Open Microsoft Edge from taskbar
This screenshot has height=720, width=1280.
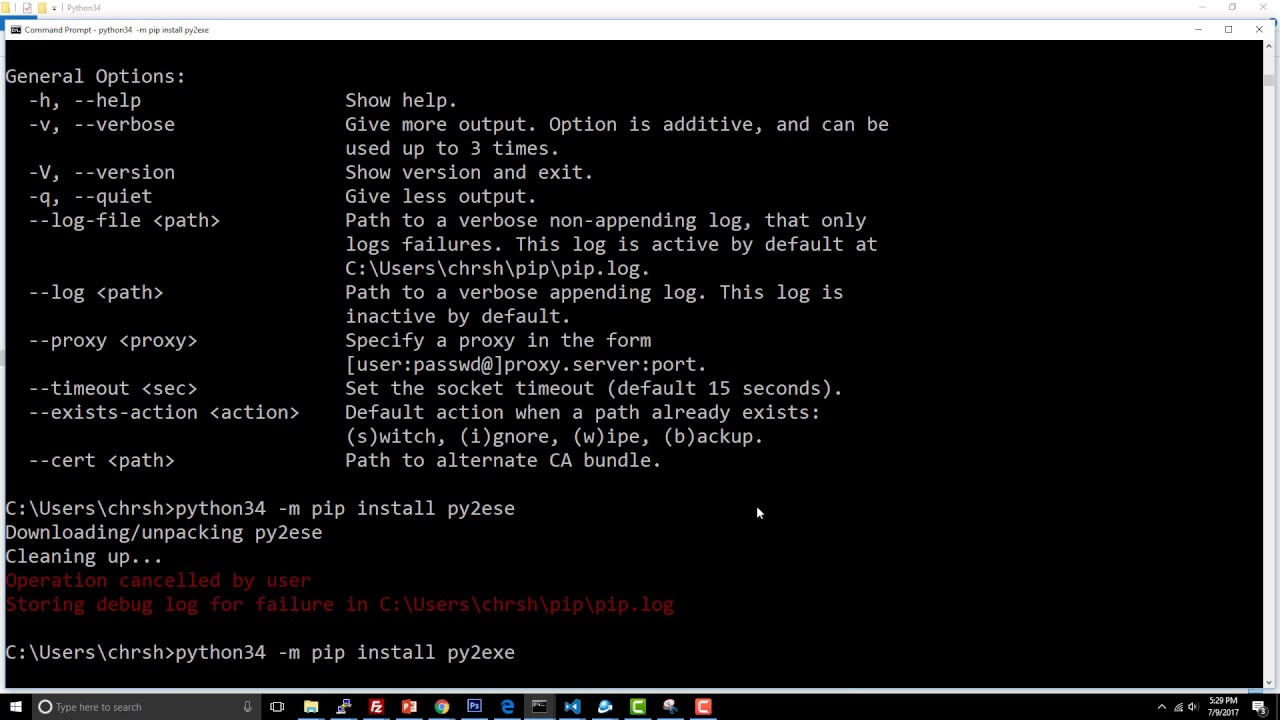click(x=507, y=707)
